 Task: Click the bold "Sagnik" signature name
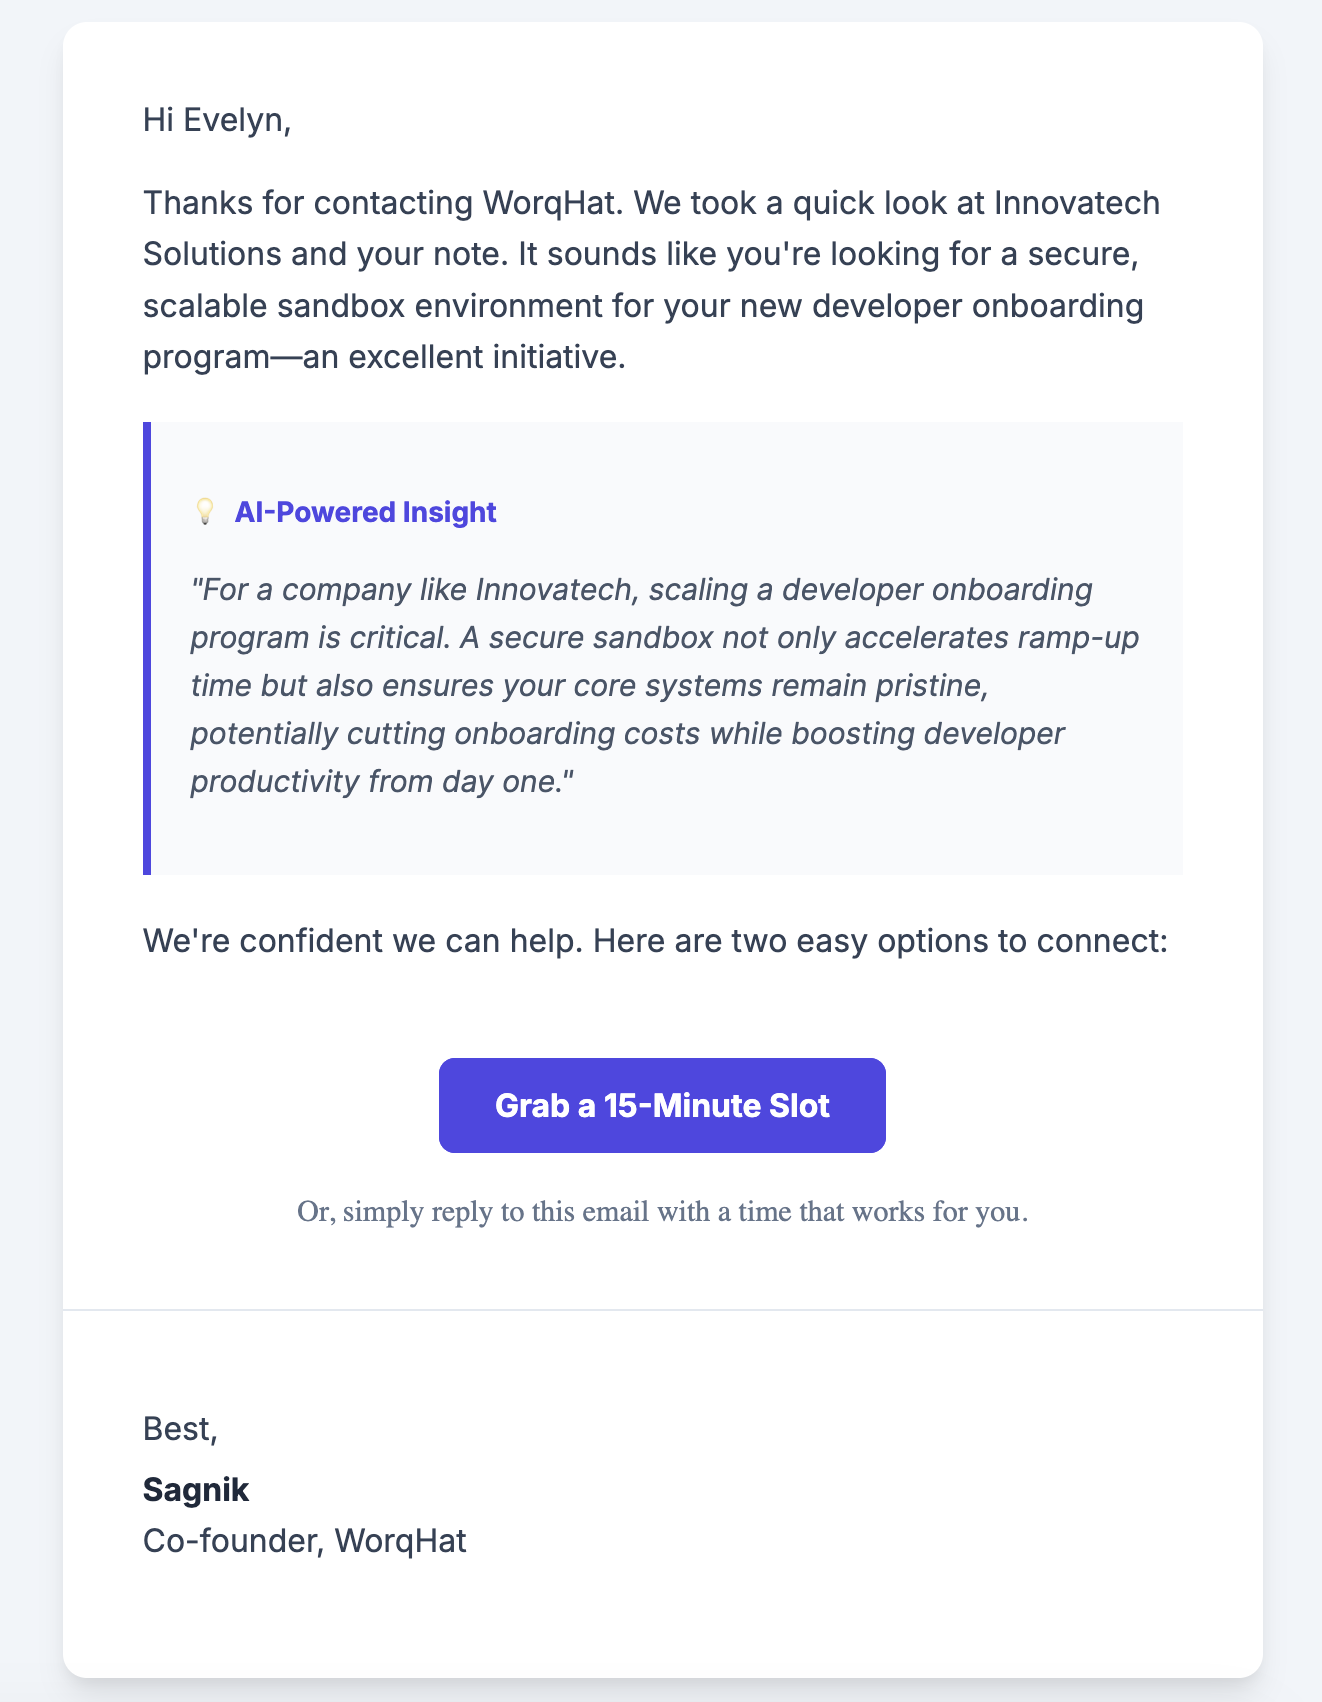click(x=196, y=1489)
